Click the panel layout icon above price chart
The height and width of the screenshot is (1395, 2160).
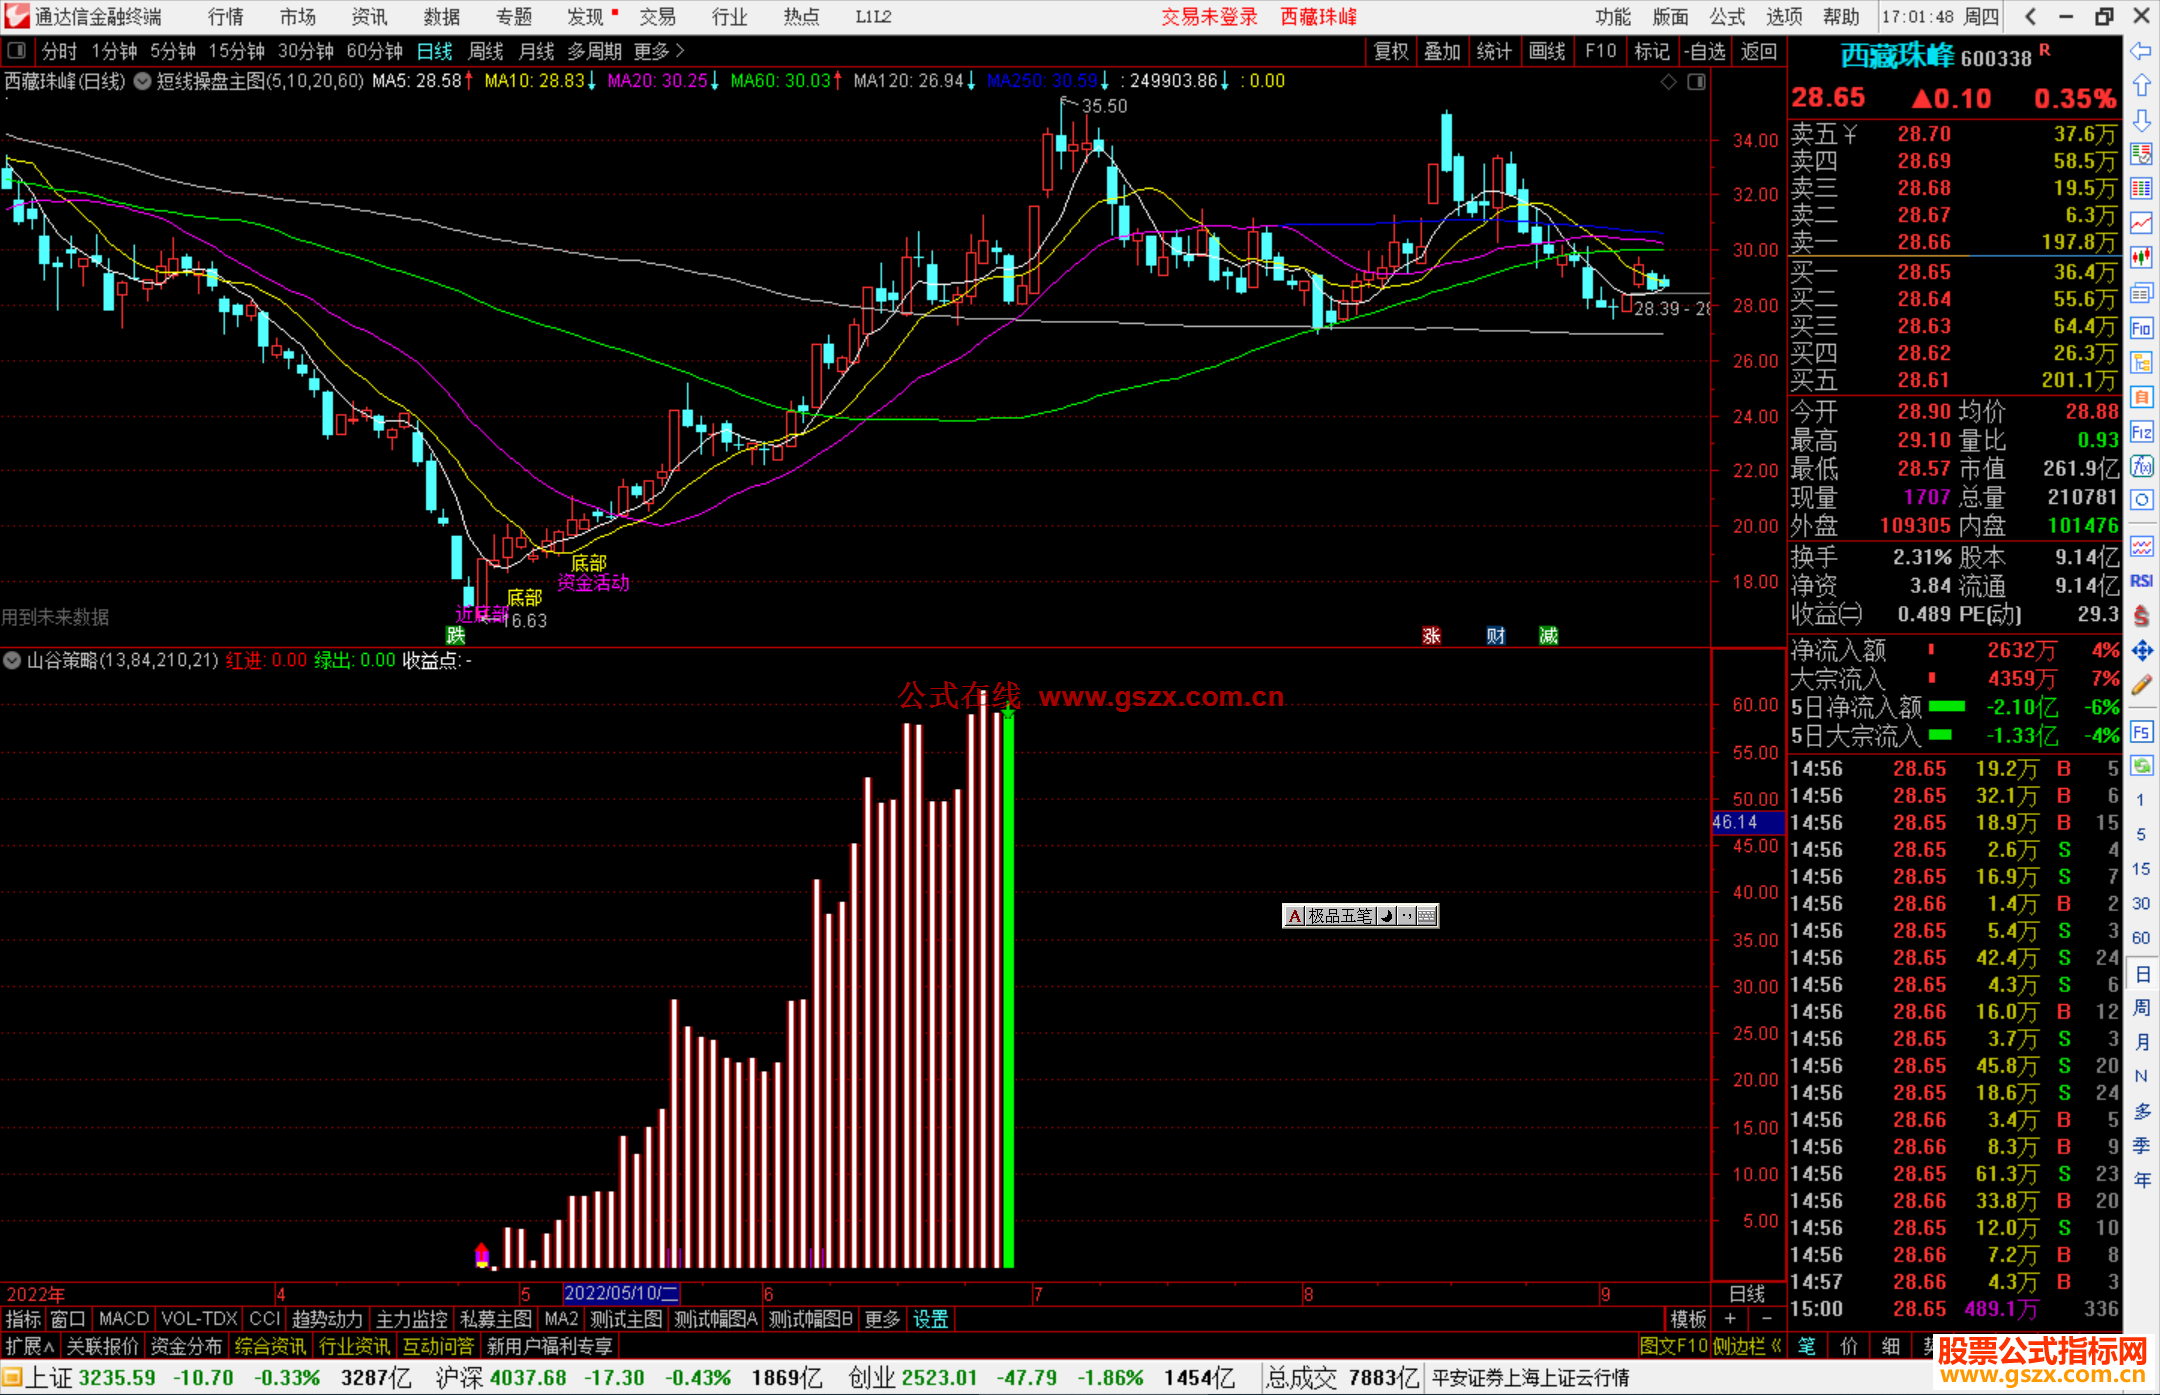(x=1696, y=82)
